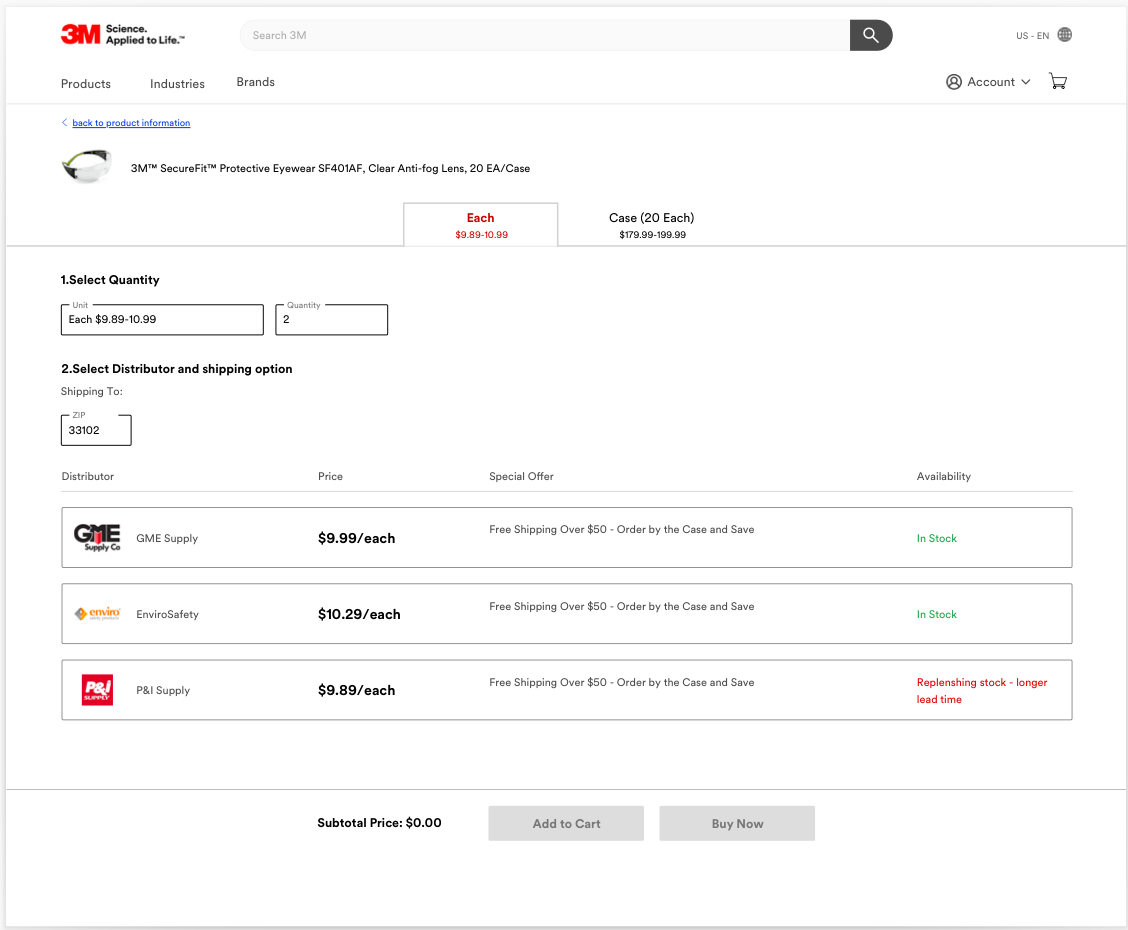
Task: Open the Industries menu
Action: coord(177,84)
